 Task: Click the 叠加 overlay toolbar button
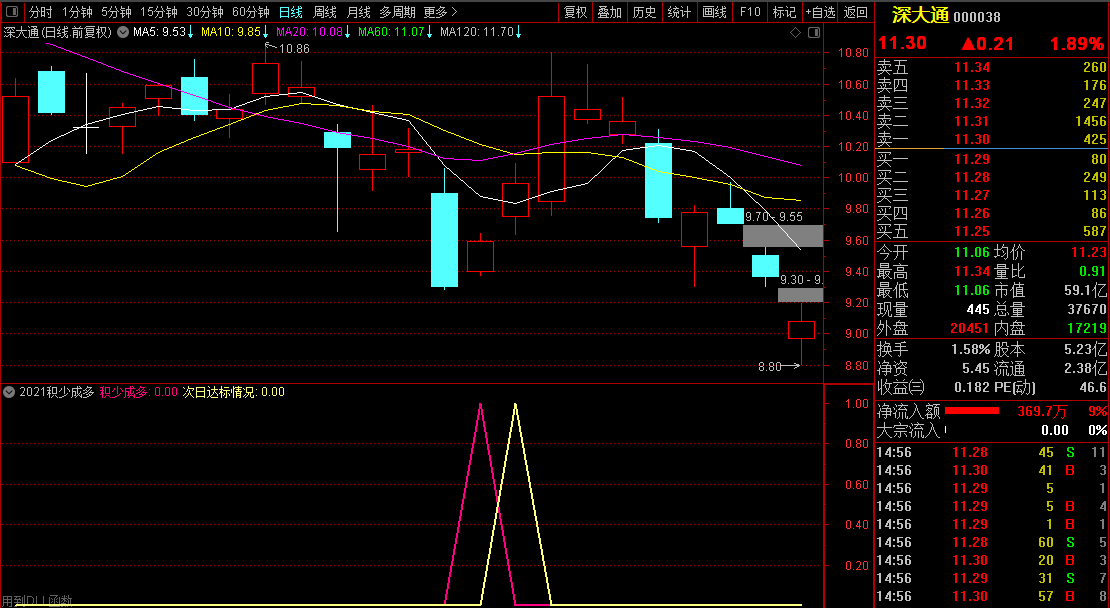pyautogui.click(x=609, y=12)
